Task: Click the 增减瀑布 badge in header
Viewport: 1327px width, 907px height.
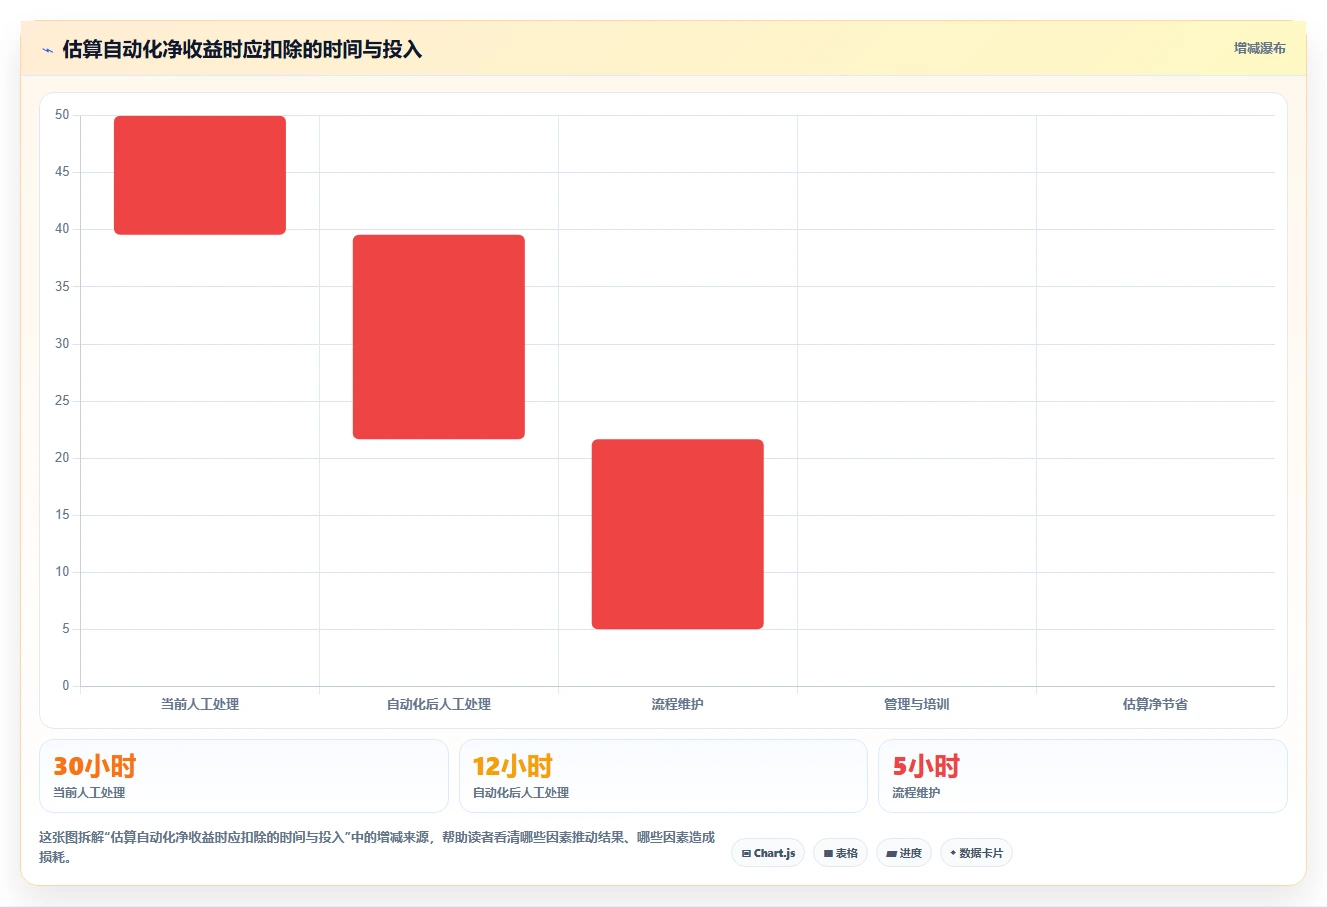Action: tap(1259, 48)
